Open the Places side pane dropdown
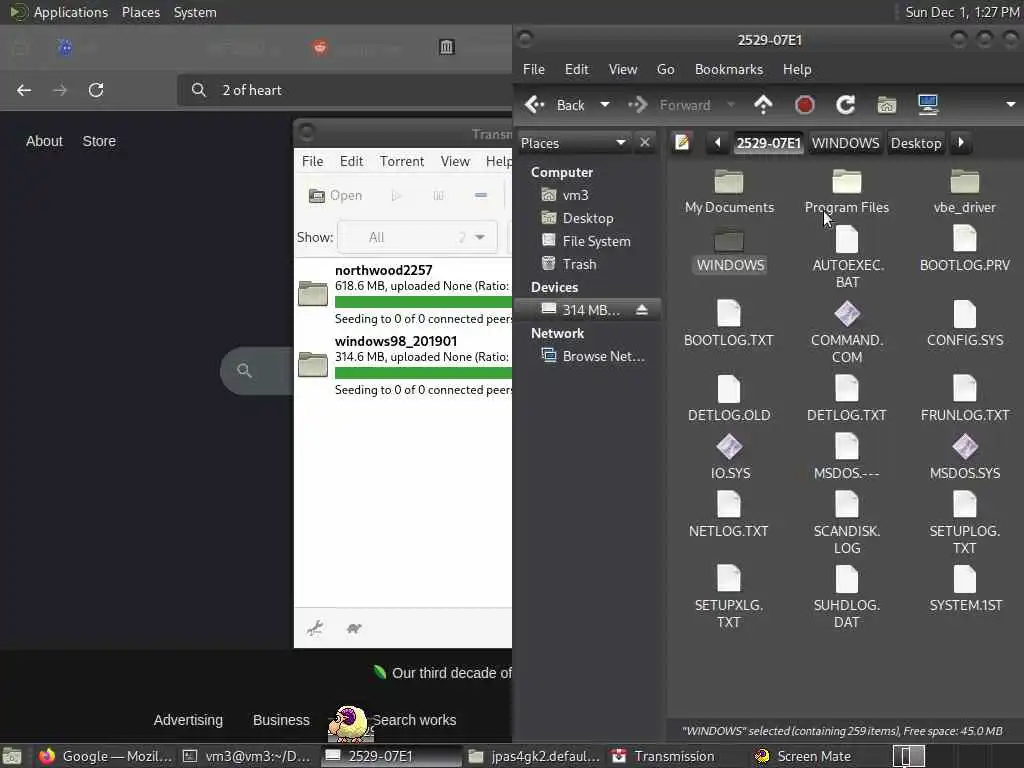The height and width of the screenshot is (768, 1024). click(x=574, y=143)
